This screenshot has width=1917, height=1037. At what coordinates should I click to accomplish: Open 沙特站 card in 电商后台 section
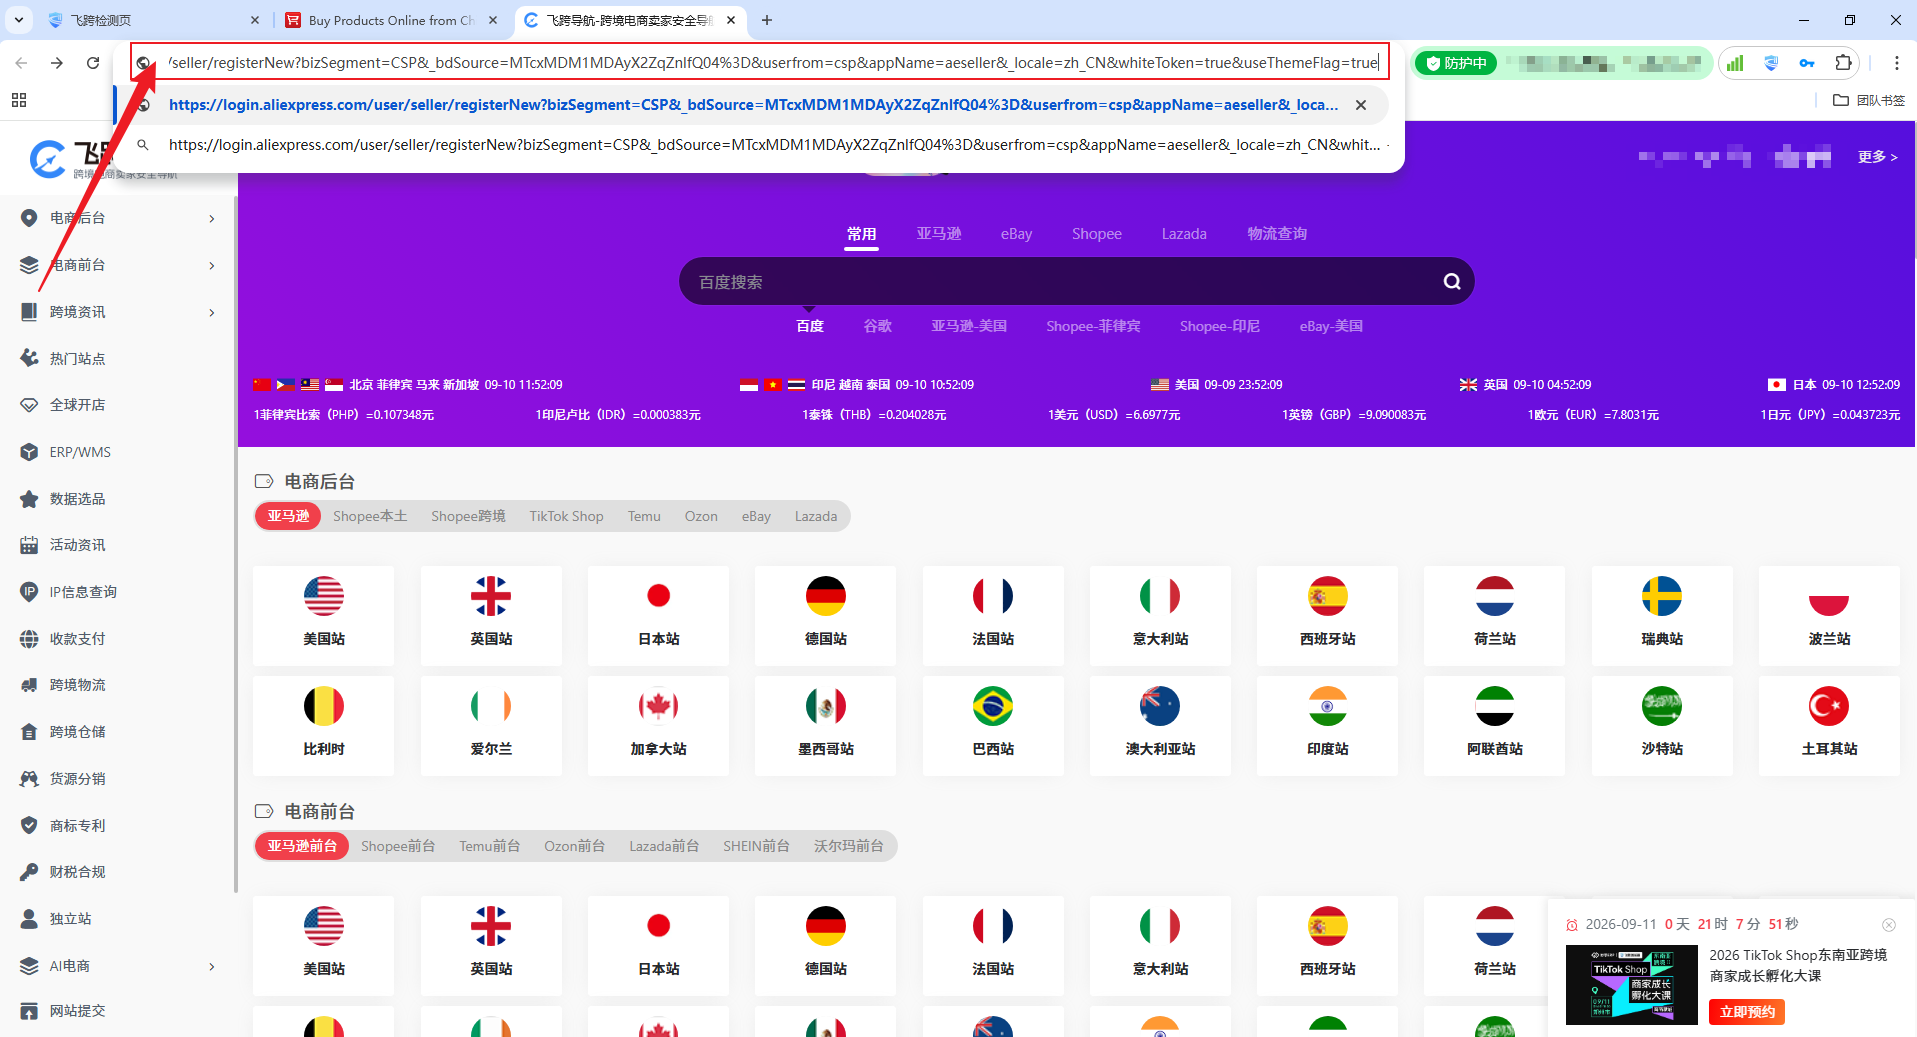pos(1662,726)
